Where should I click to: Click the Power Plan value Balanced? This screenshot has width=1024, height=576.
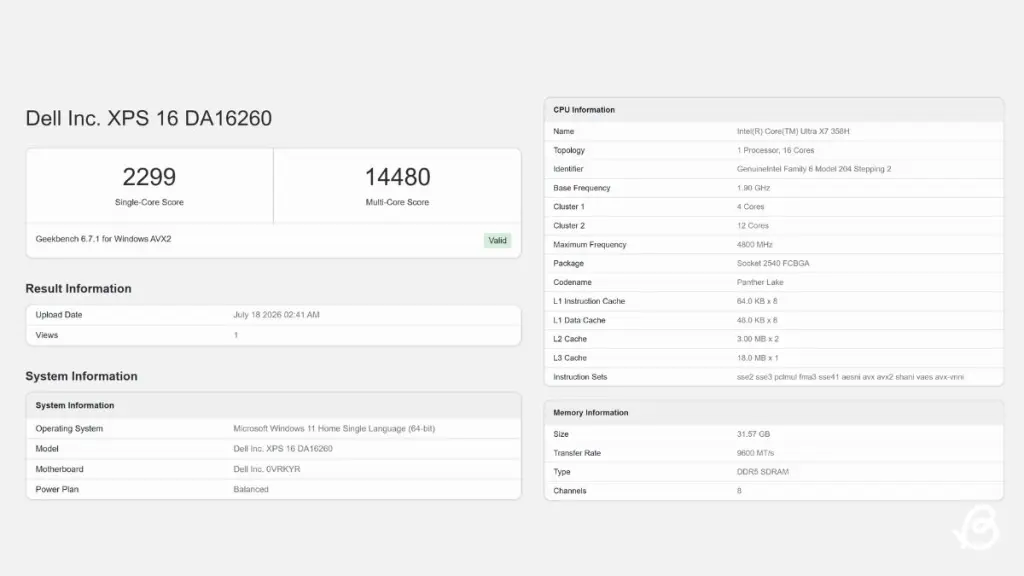click(x=251, y=489)
